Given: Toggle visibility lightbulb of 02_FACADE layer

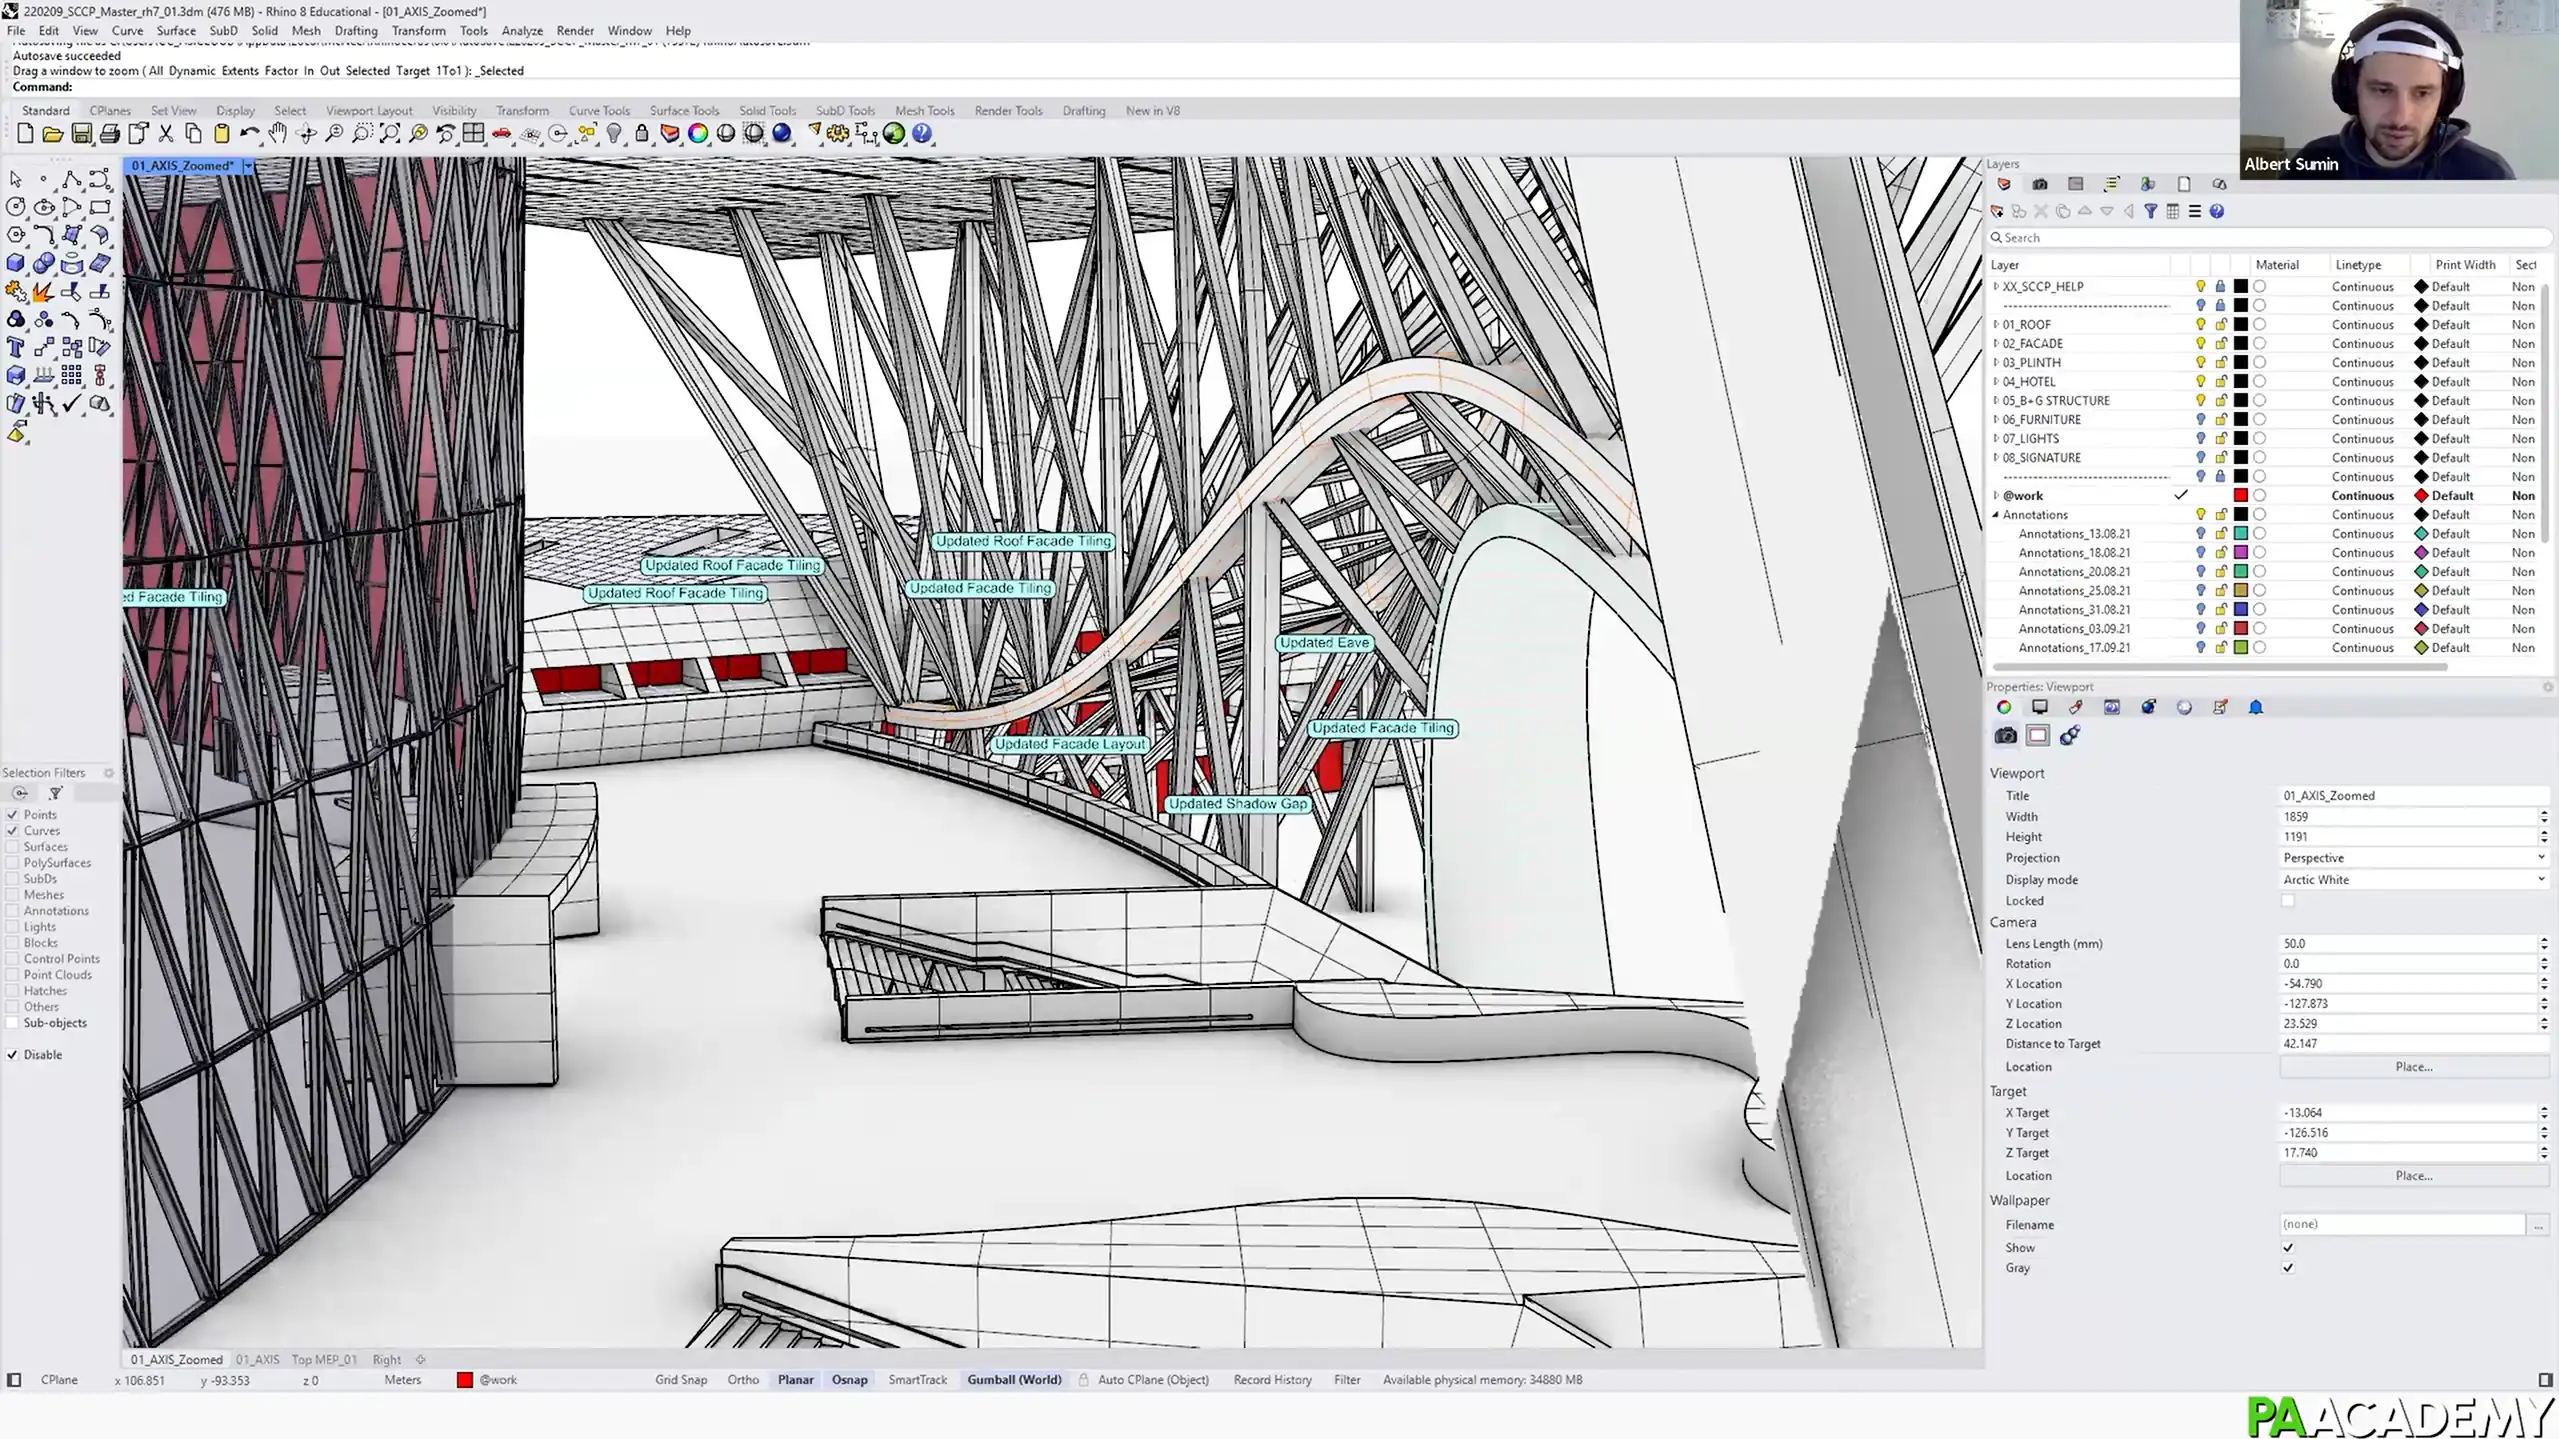Looking at the screenshot, I should [2200, 343].
